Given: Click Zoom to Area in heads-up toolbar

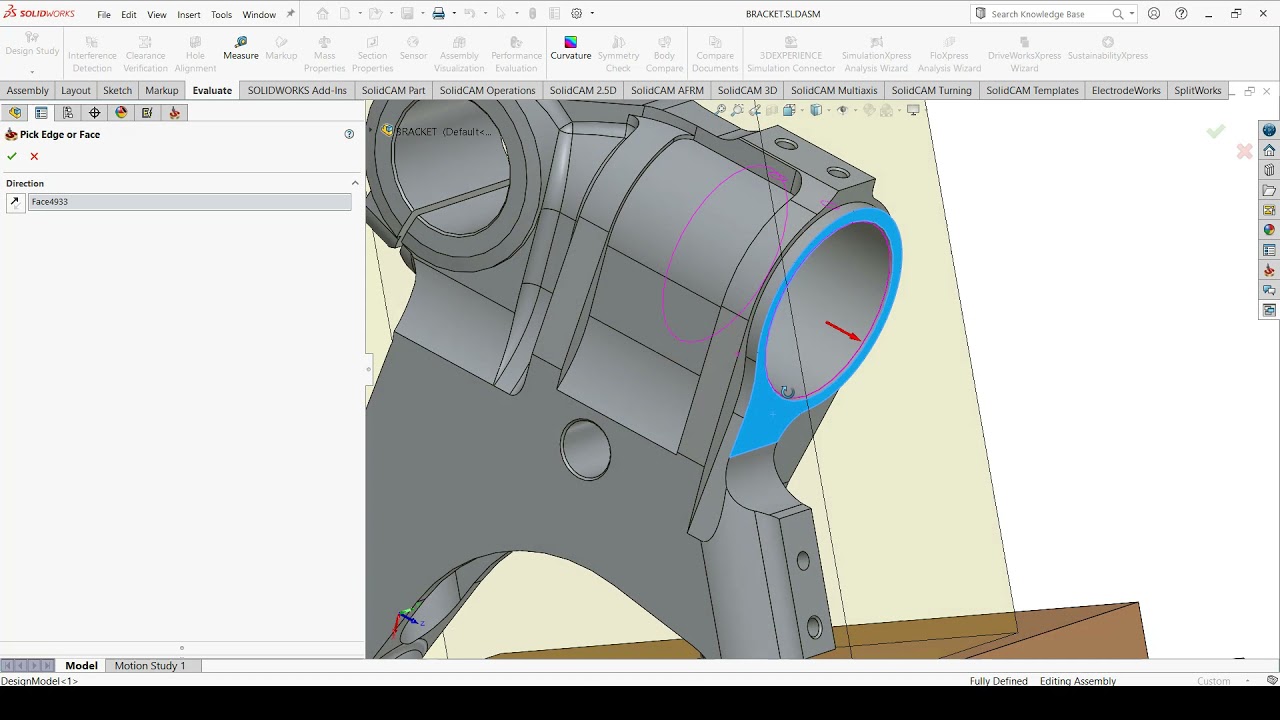Looking at the screenshot, I should 738,110.
